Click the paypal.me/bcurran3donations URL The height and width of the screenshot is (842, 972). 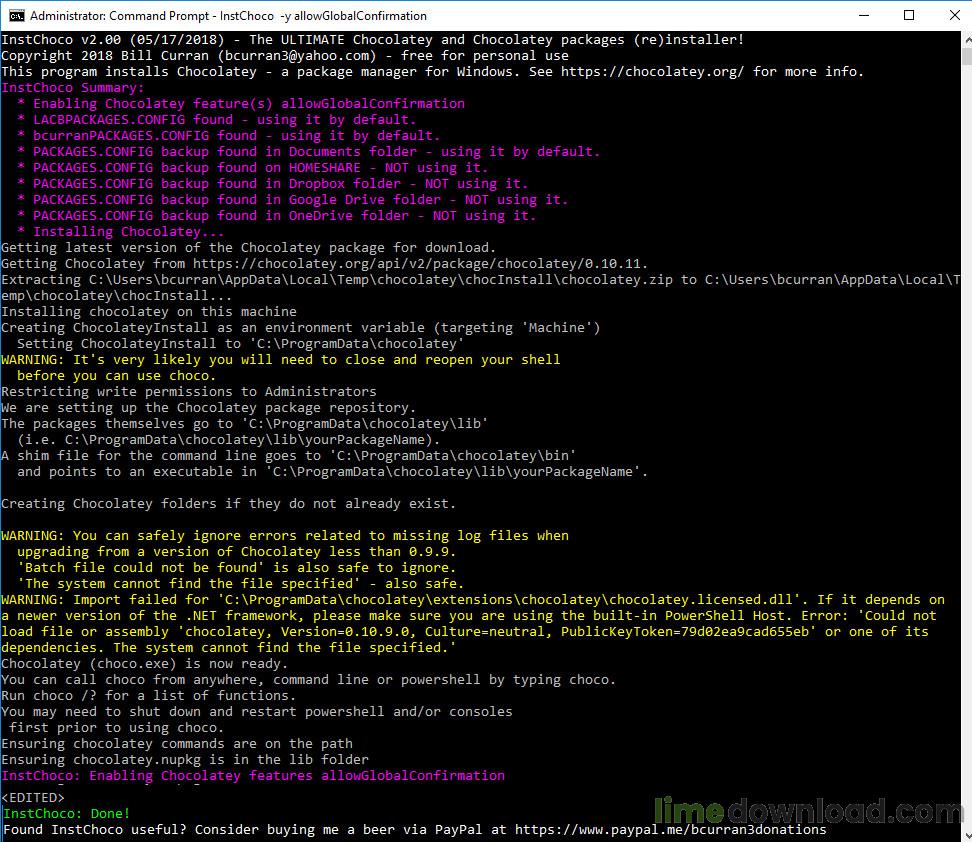tap(670, 830)
